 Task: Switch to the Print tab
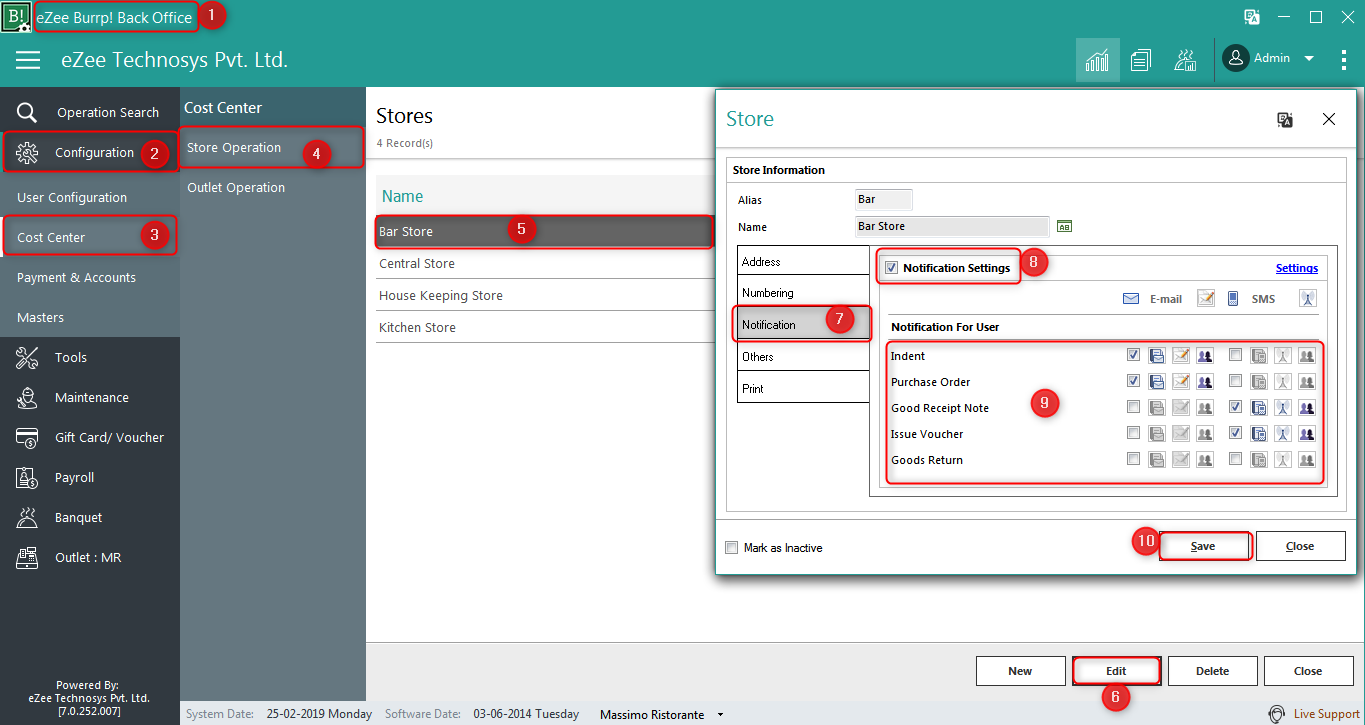[x=803, y=388]
